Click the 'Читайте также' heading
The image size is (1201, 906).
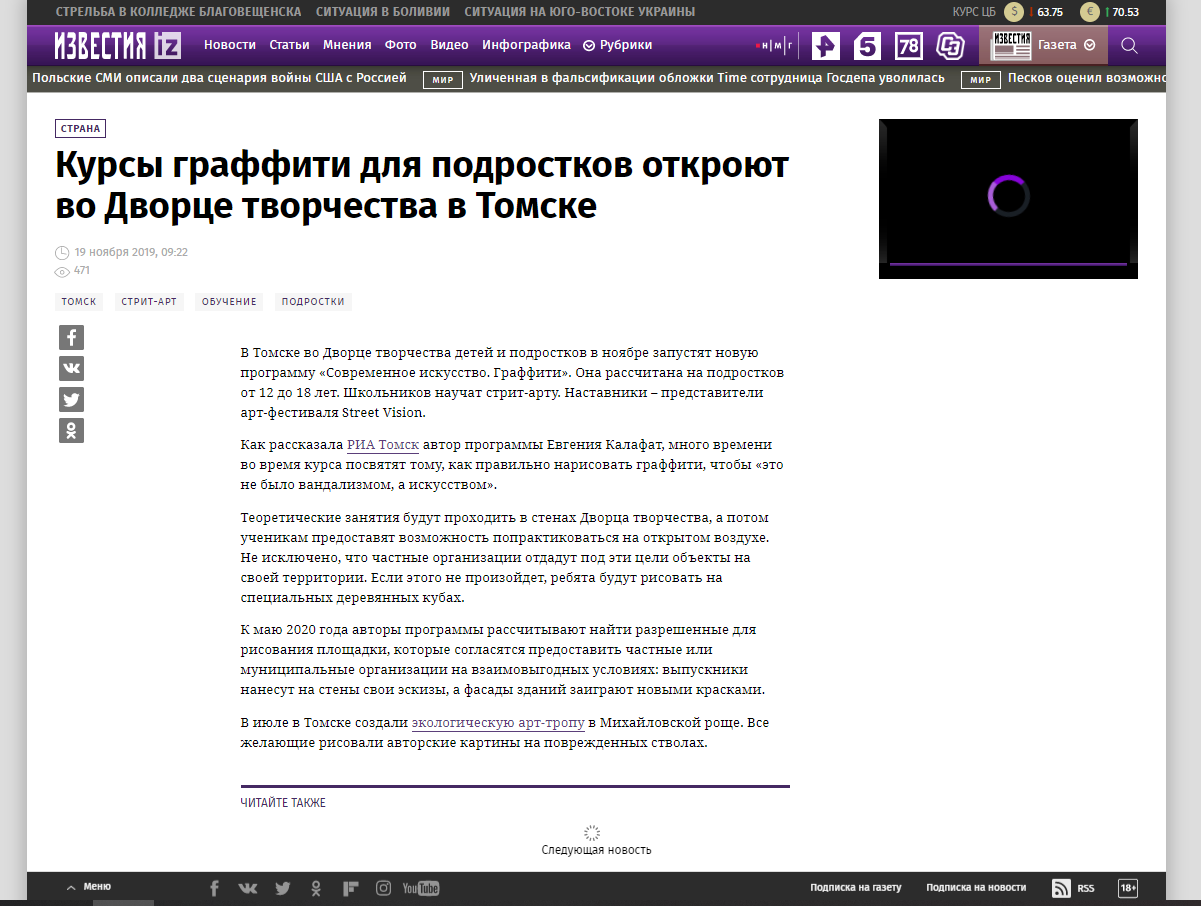tap(283, 803)
